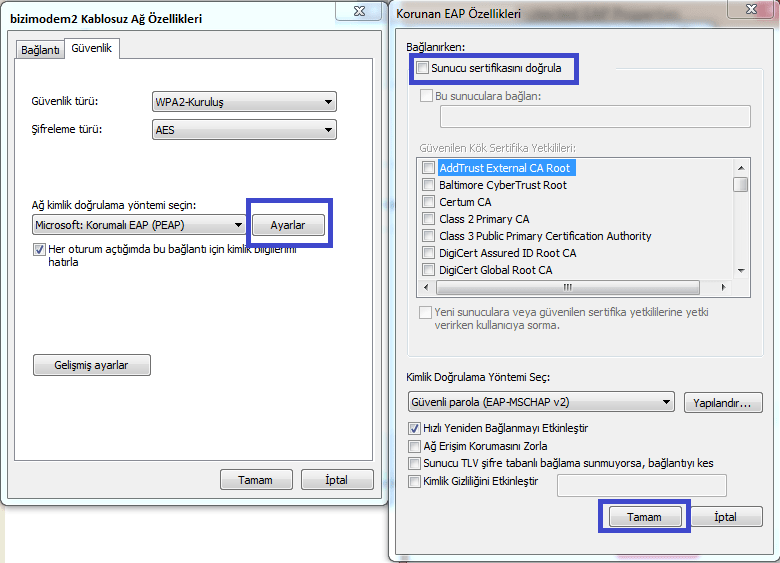
Task: Check DigiCert Global Root CA checkbox
Action: coord(428,270)
